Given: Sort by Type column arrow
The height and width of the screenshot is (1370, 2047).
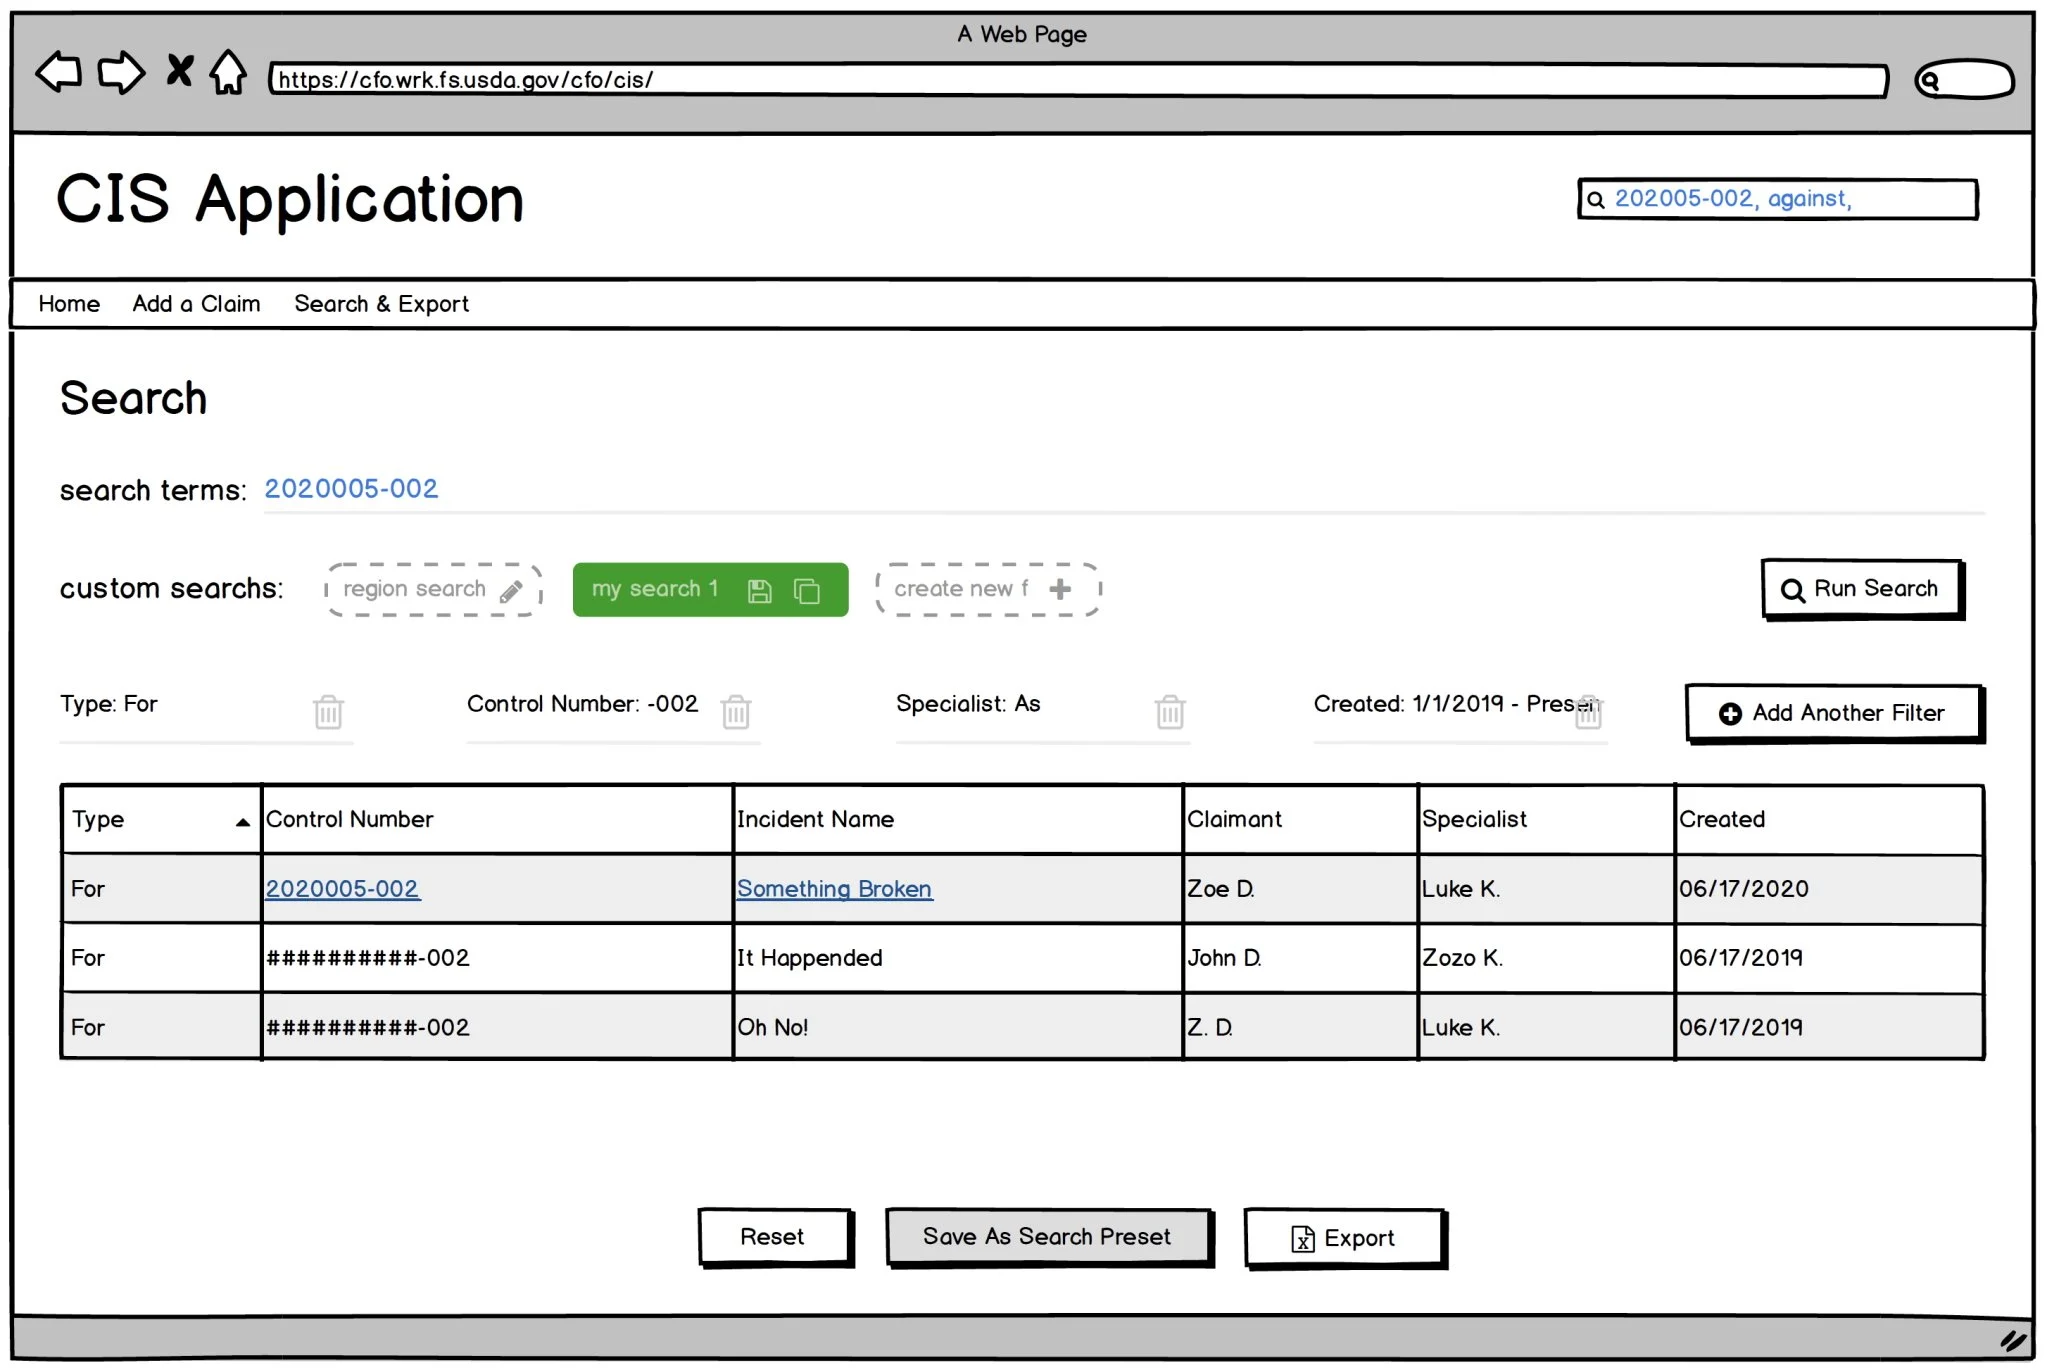Looking at the screenshot, I should pos(242,822).
